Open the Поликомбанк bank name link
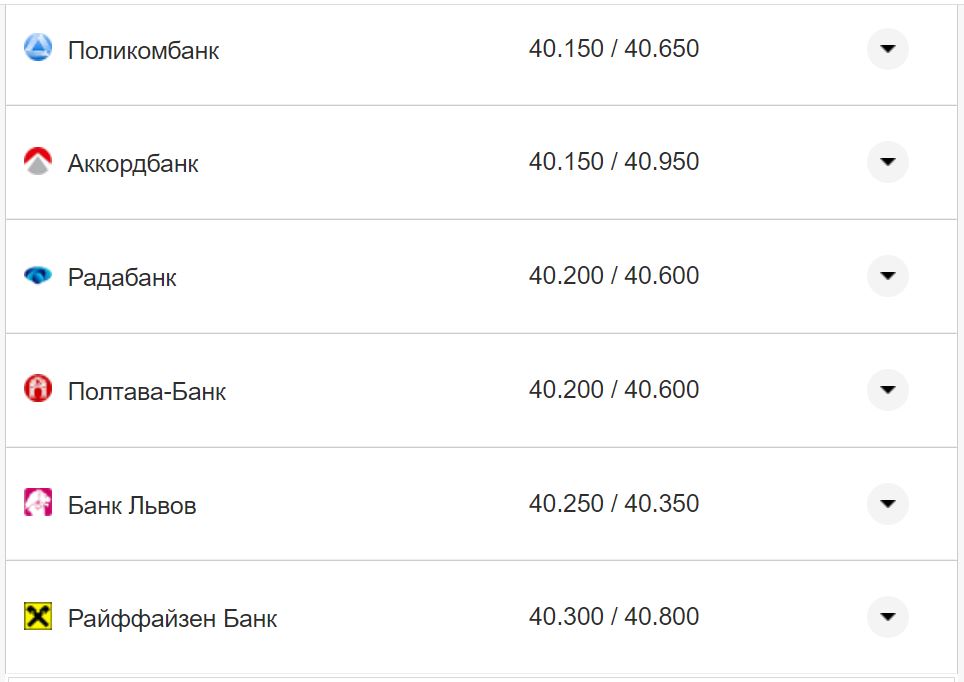This screenshot has height=682, width=964. pyautogui.click(x=143, y=51)
